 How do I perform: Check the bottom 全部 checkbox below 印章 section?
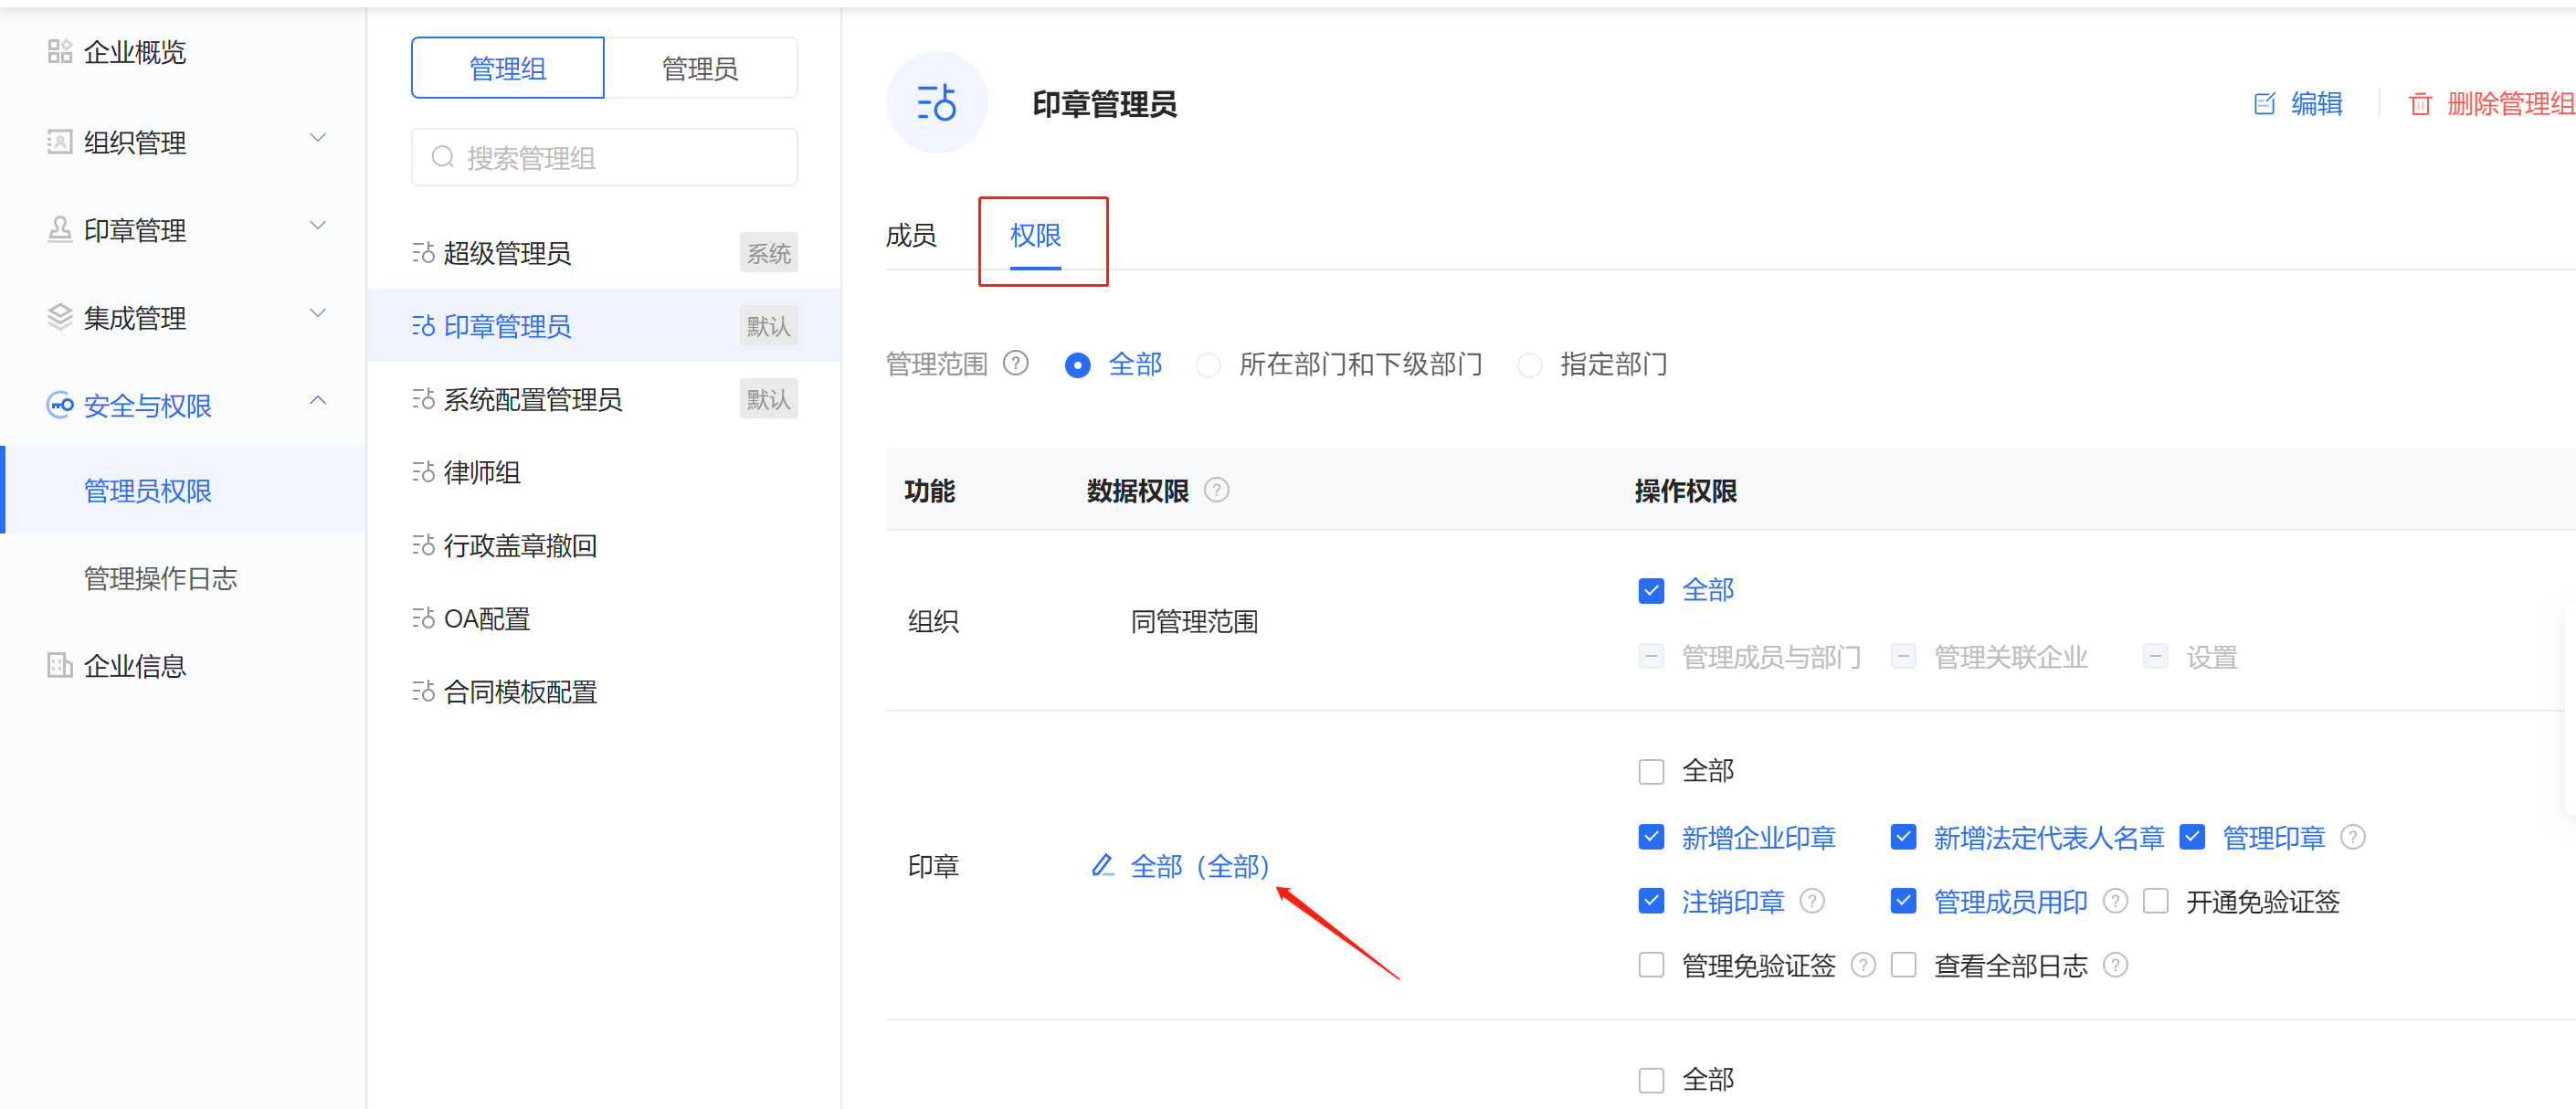1651,1080
